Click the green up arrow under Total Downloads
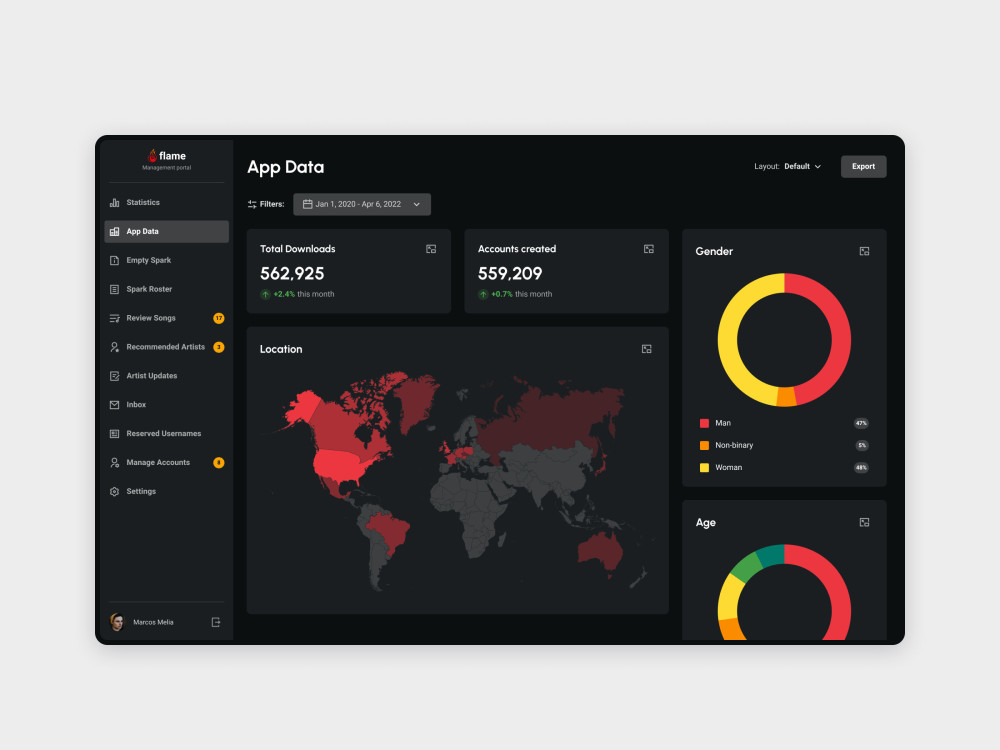 coord(265,294)
